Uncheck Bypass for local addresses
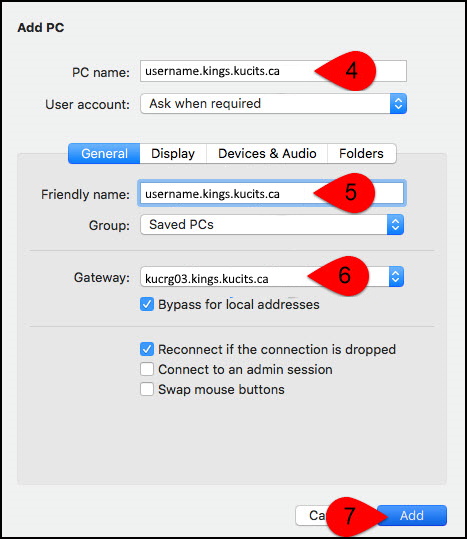Screen dimensions: 467x539 [x=147, y=305]
